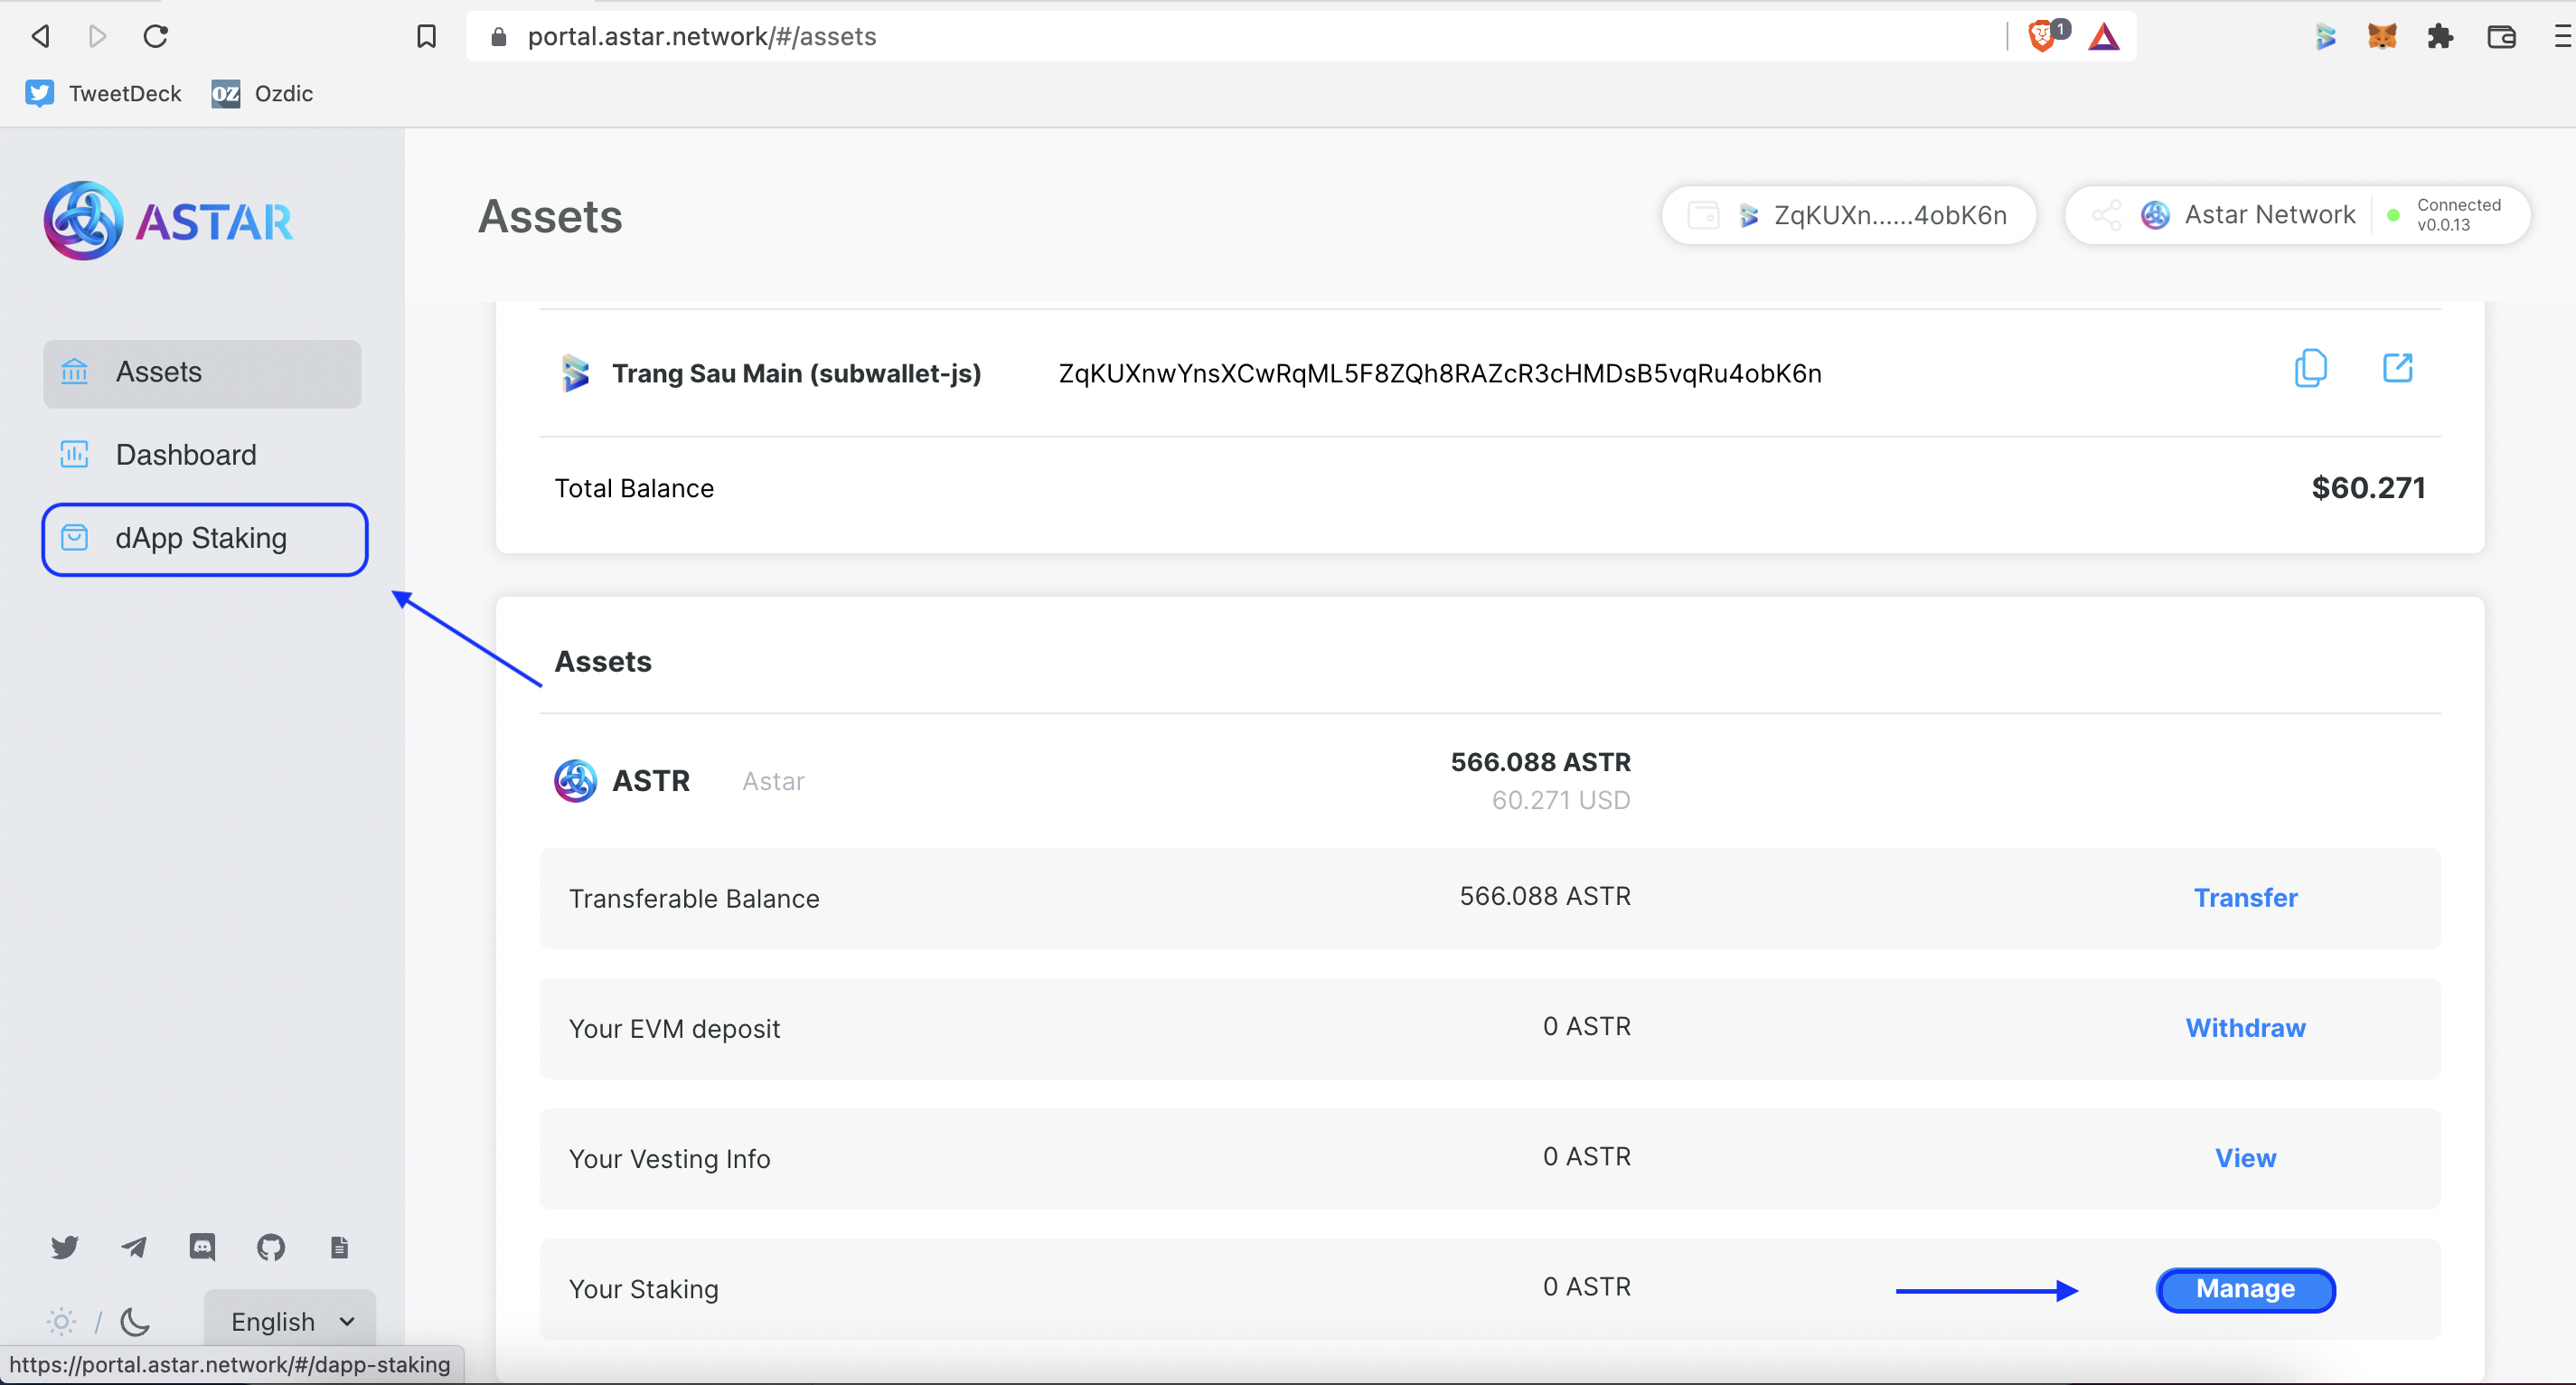Open Astar GitHub link icon
The width and height of the screenshot is (2576, 1385).
(x=271, y=1247)
